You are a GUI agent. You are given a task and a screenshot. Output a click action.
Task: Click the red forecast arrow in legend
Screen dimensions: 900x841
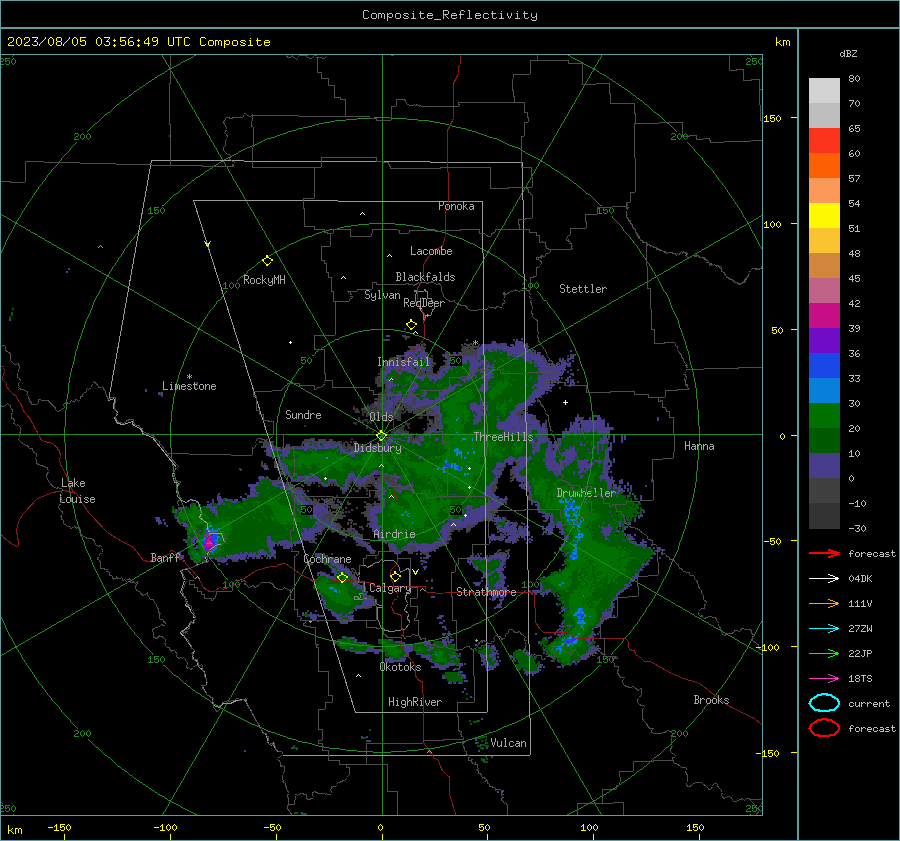pos(824,553)
